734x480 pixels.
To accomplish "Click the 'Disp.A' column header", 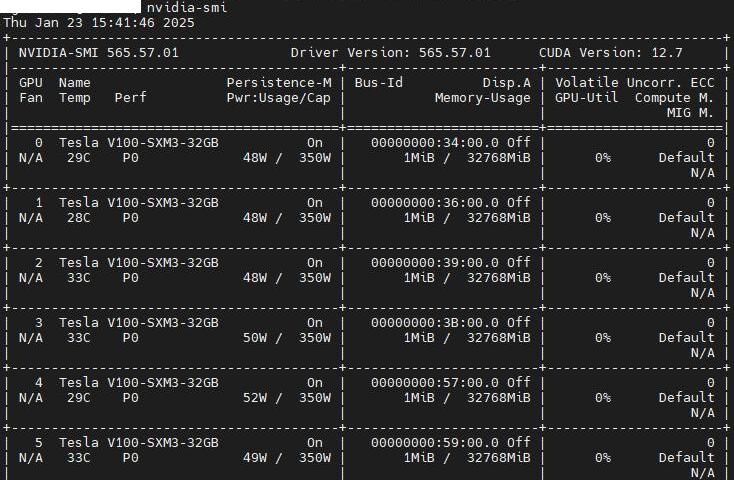I will pos(506,83).
